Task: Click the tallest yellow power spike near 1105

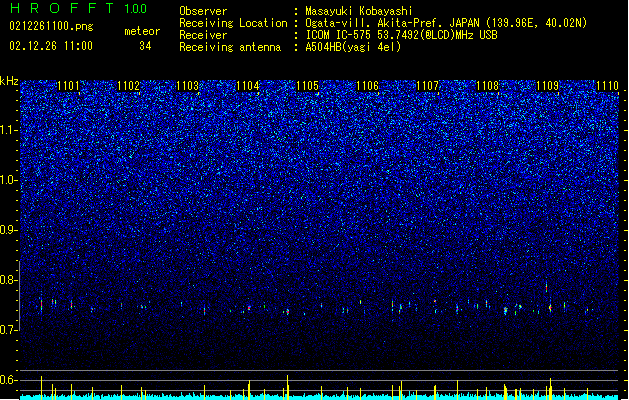Action: coord(288,387)
